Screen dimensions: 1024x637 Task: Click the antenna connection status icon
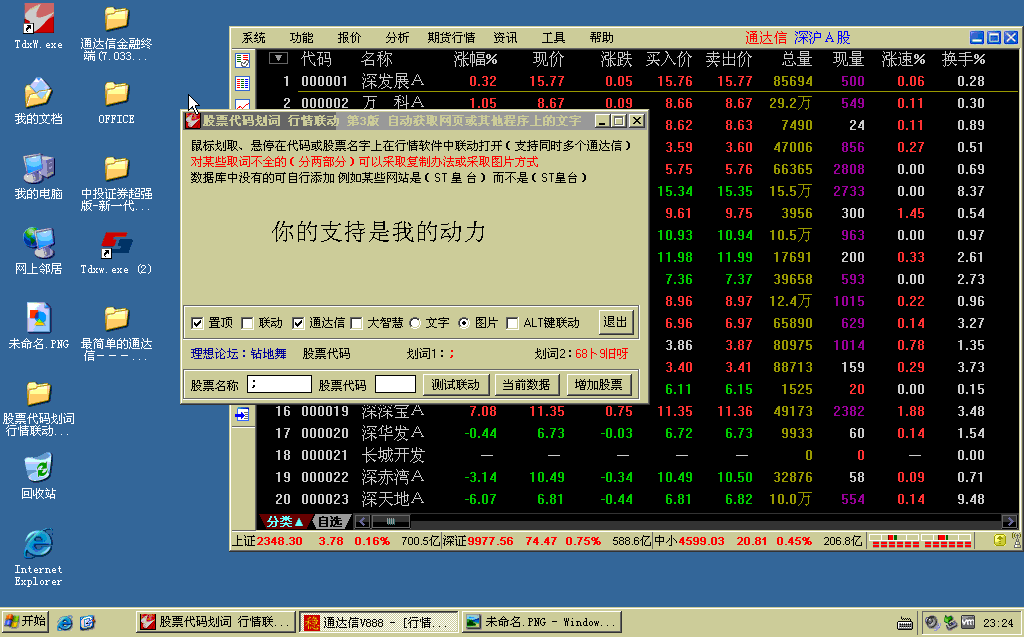pos(1016,540)
